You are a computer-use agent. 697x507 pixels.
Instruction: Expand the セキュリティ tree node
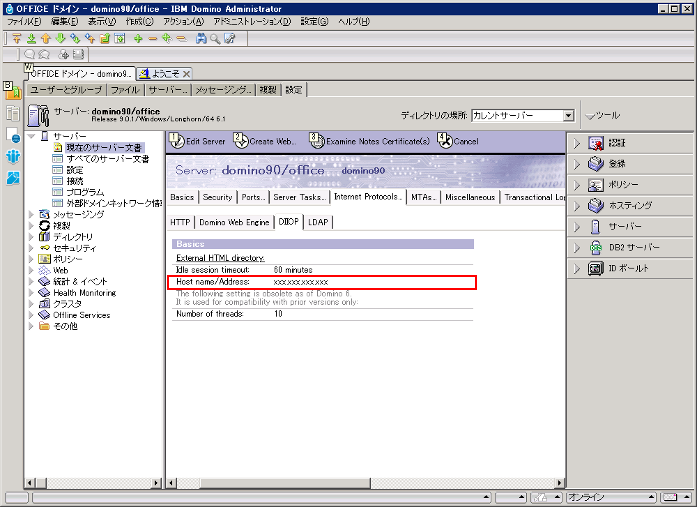pyautogui.click(x=31, y=248)
